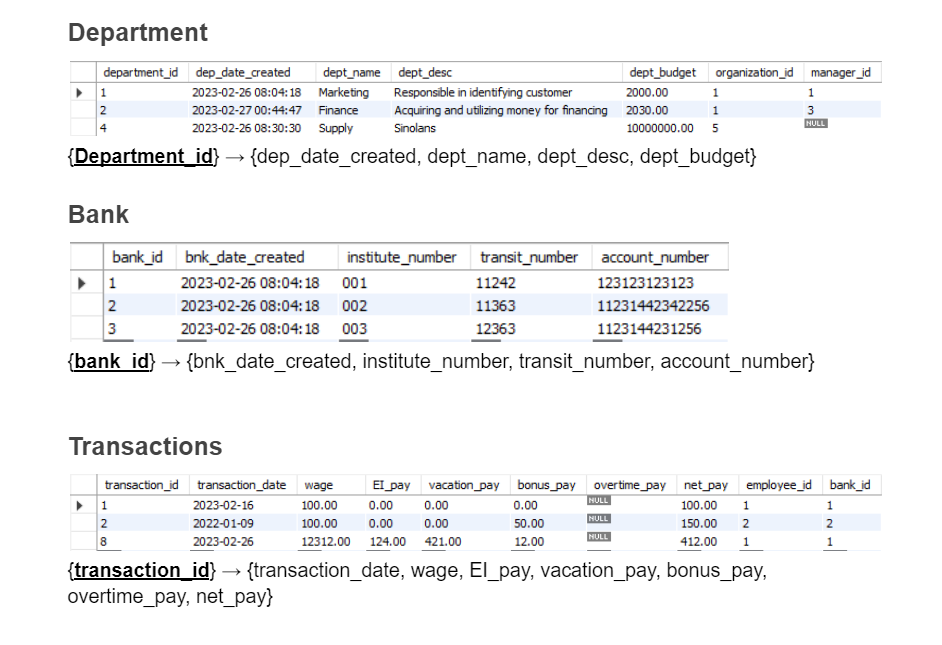942x645 pixels.
Task: Click the NULL badge in overtime_pay of transaction 8
Action: tap(597, 536)
